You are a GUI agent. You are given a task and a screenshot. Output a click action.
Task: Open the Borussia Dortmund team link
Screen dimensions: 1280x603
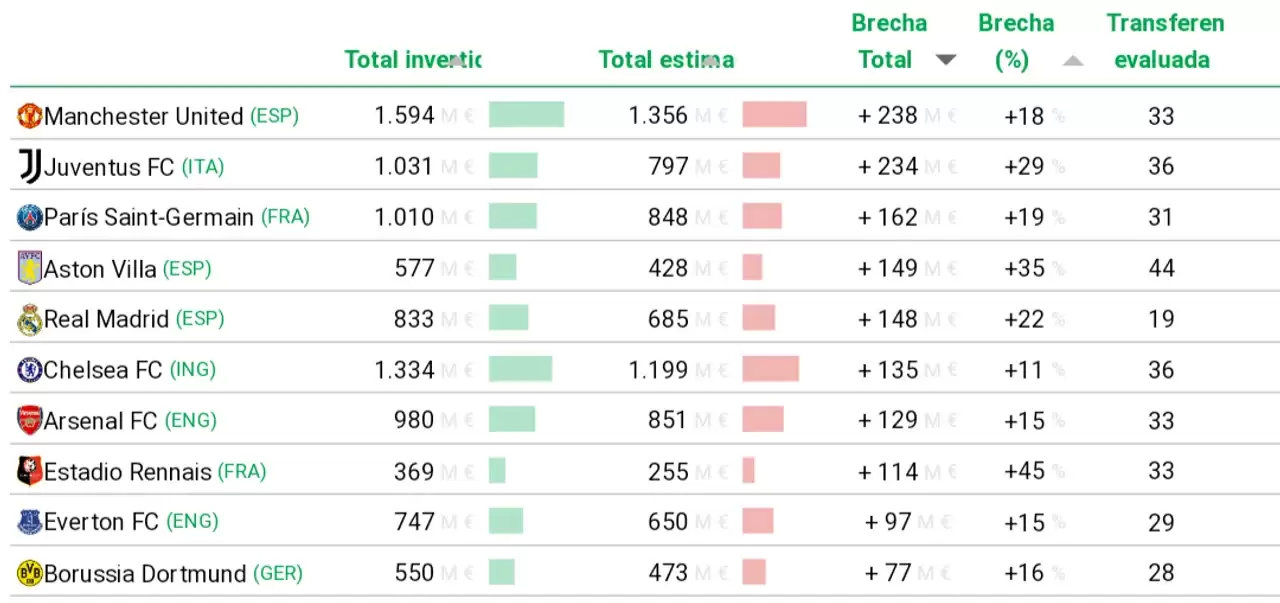pos(145,574)
